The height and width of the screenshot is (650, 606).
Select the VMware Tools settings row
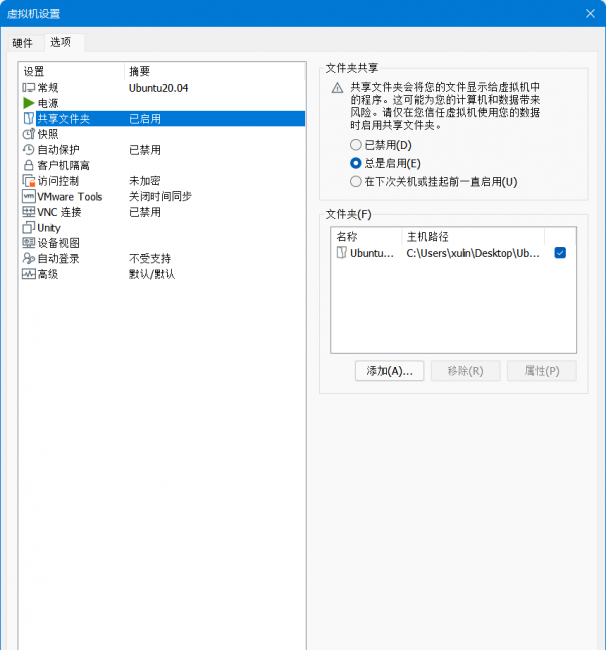click(x=163, y=196)
